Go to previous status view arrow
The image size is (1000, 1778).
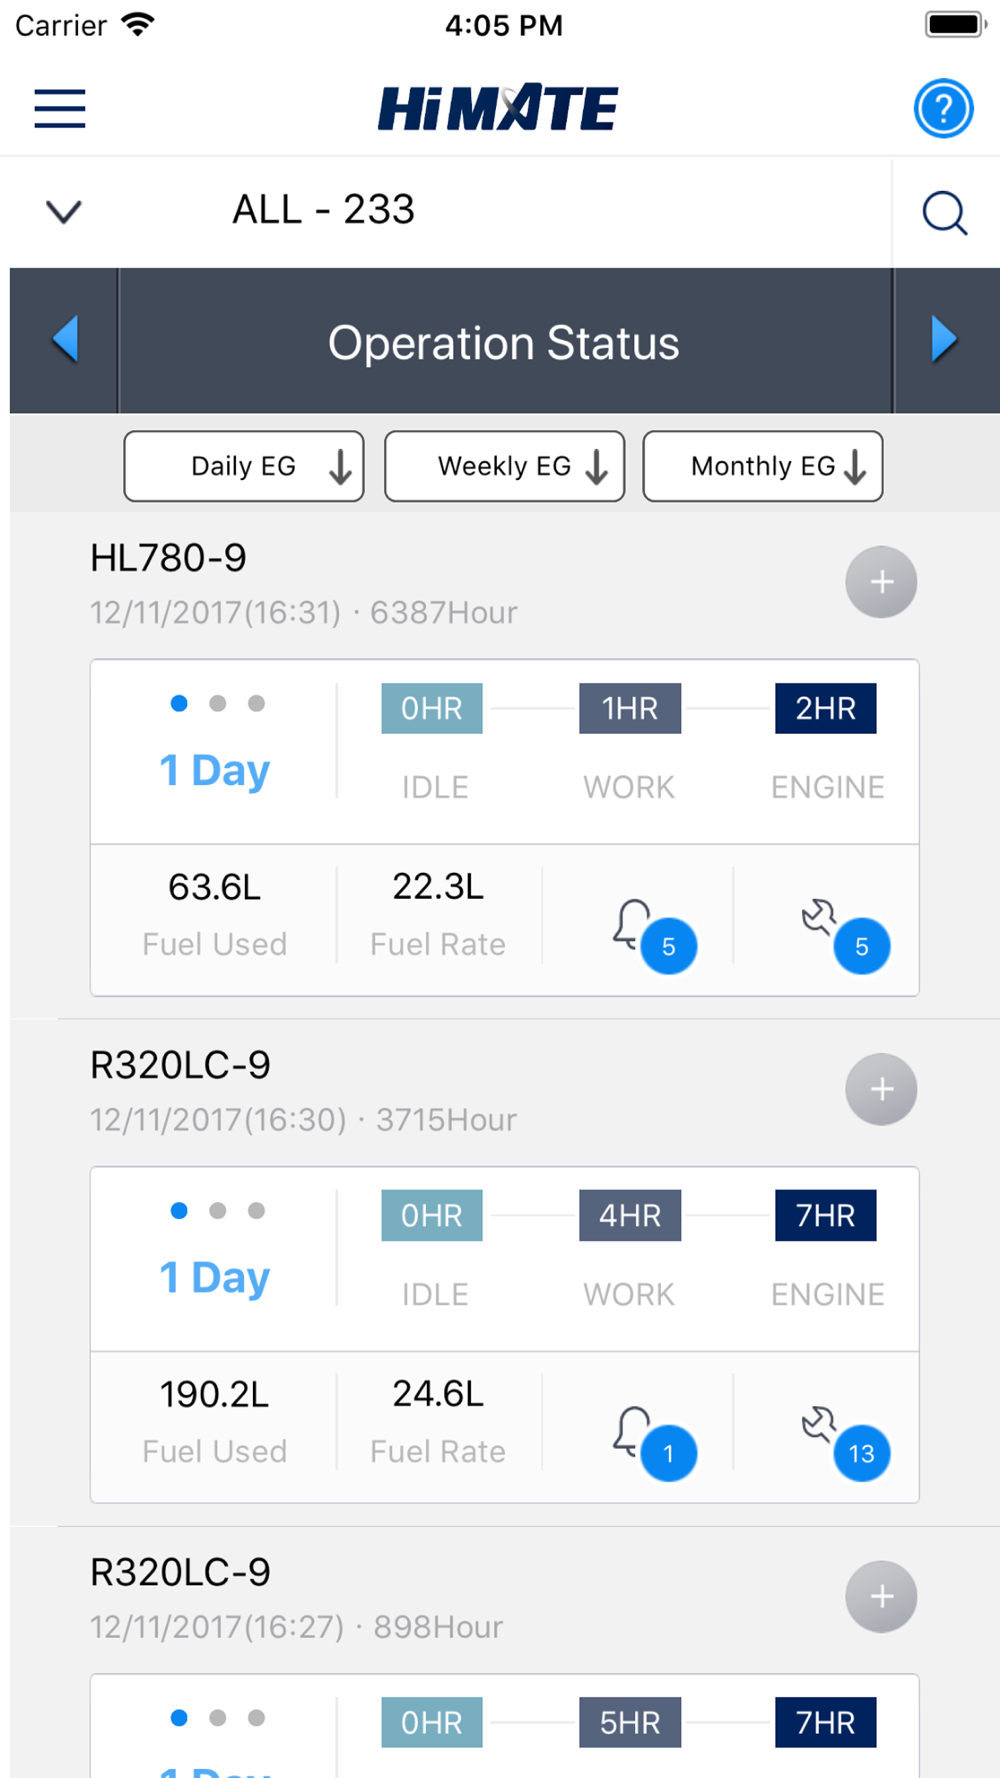point(65,340)
